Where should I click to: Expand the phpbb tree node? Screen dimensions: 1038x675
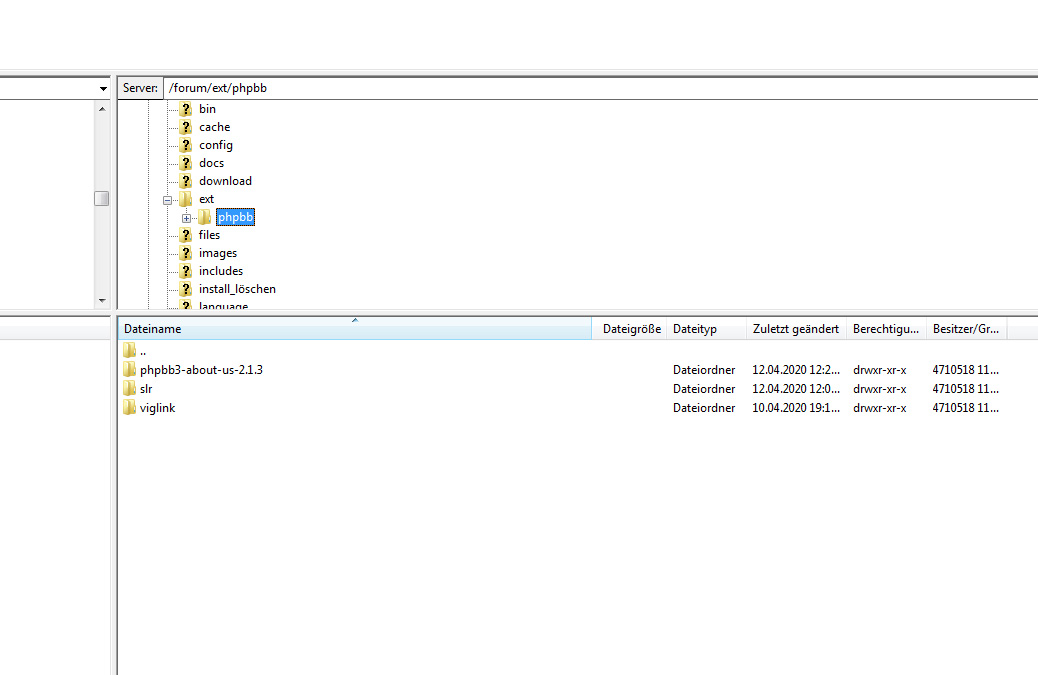click(186, 218)
